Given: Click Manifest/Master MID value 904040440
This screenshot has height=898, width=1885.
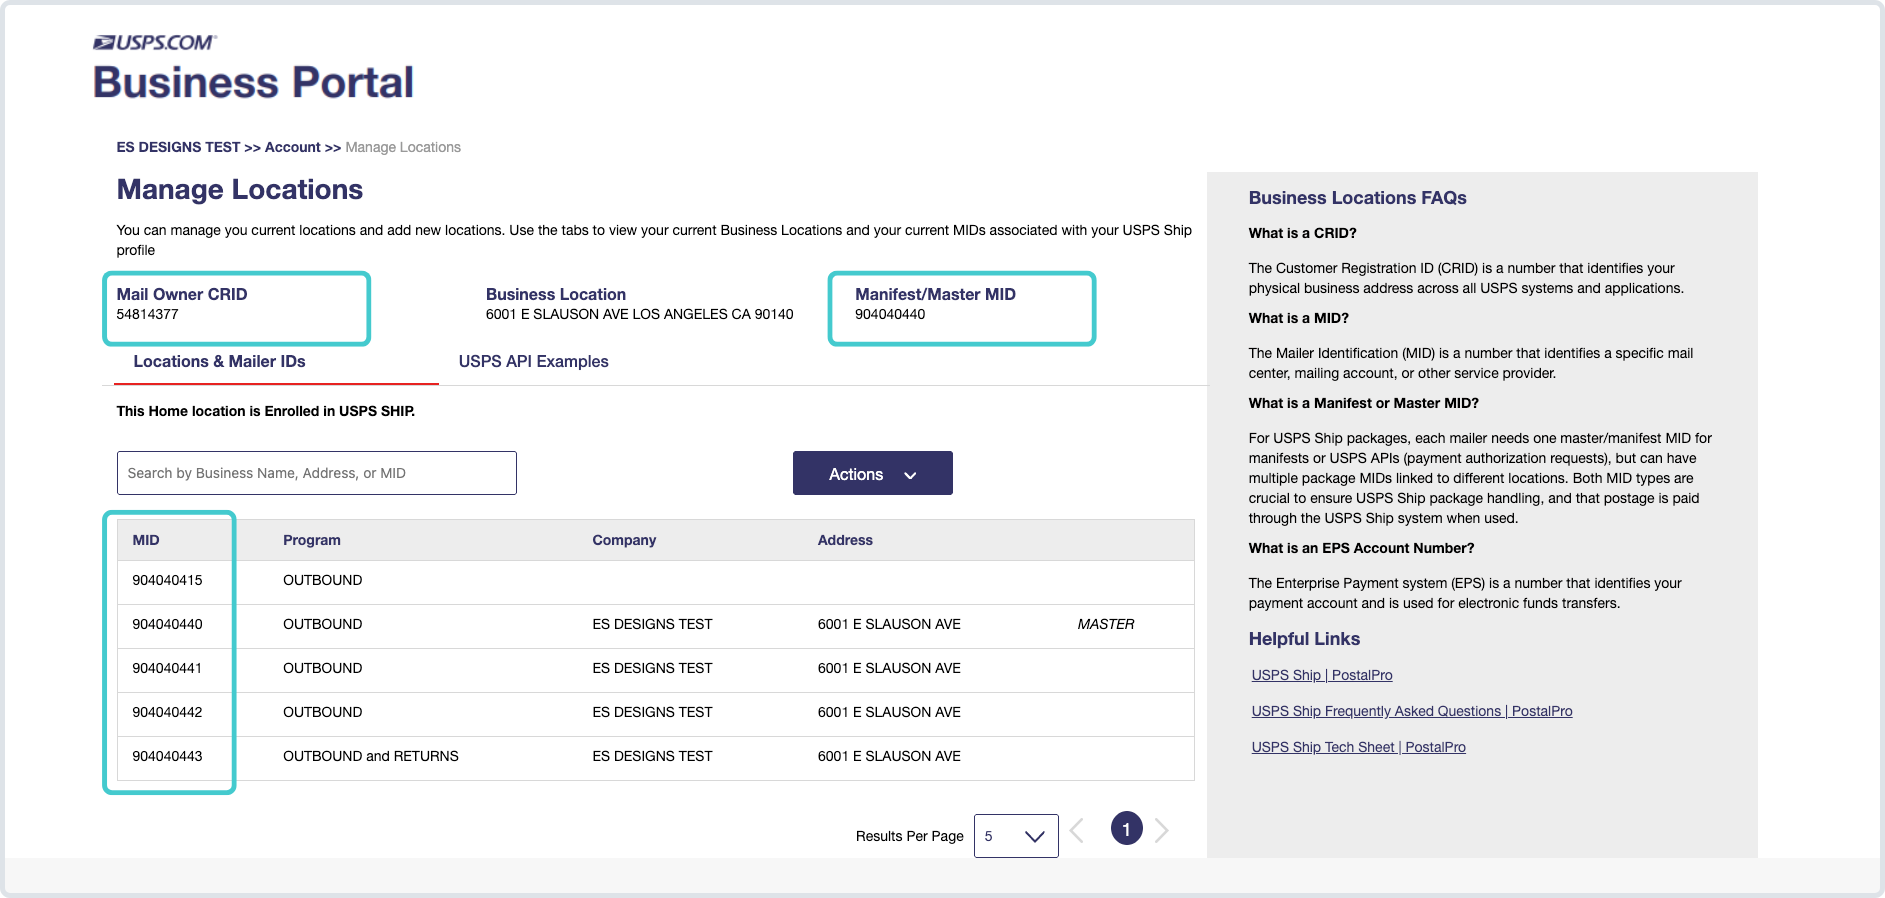Looking at the screenshot, I should [890, 314].
